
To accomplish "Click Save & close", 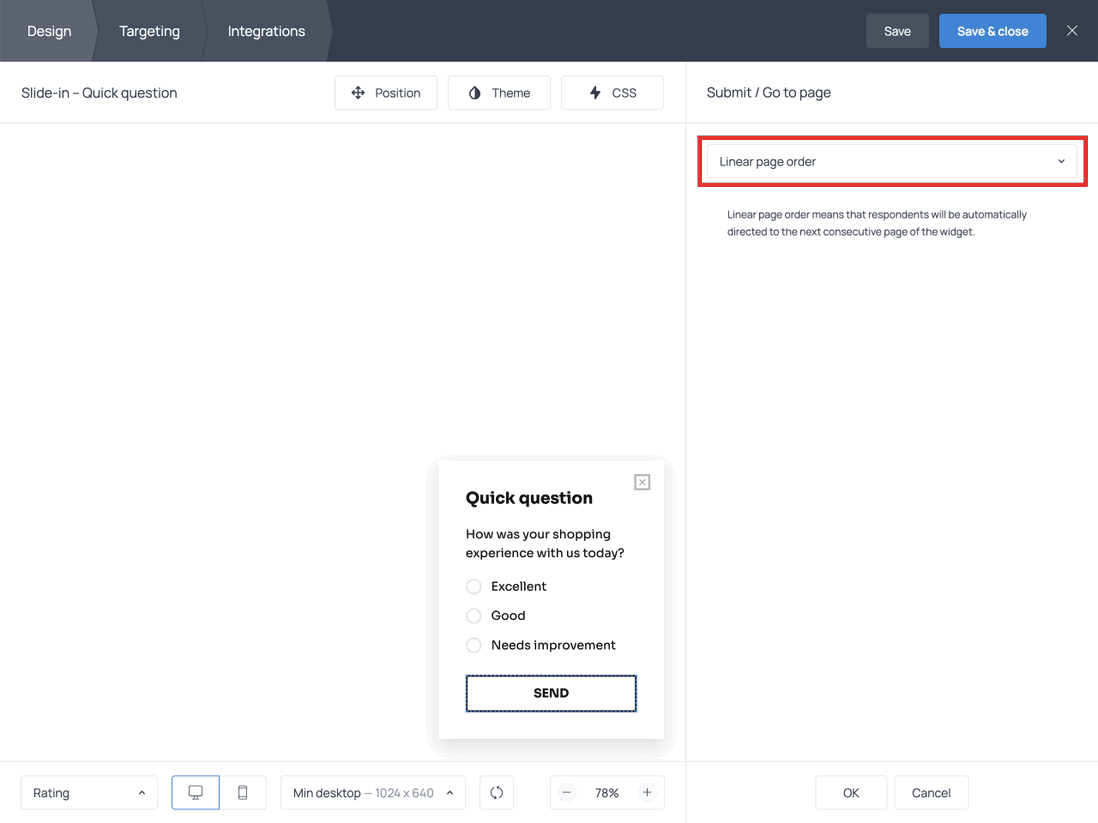I will (992, 31).
